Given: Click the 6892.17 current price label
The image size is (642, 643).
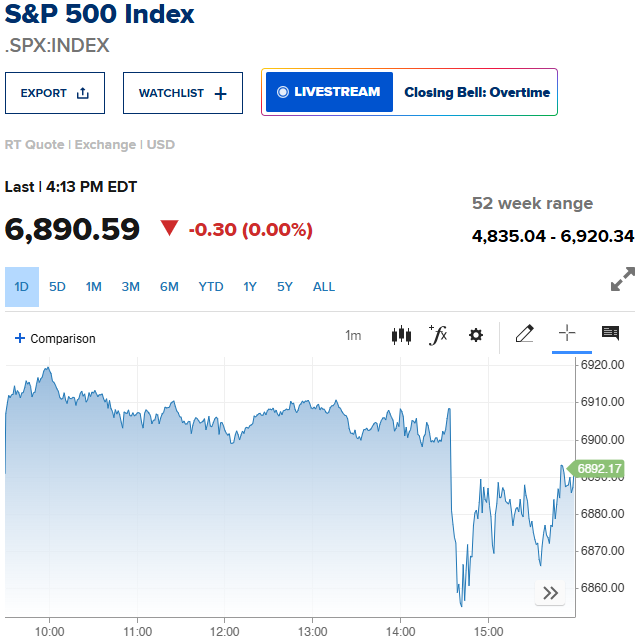Looking at the screenshot, I should point(599,468).
